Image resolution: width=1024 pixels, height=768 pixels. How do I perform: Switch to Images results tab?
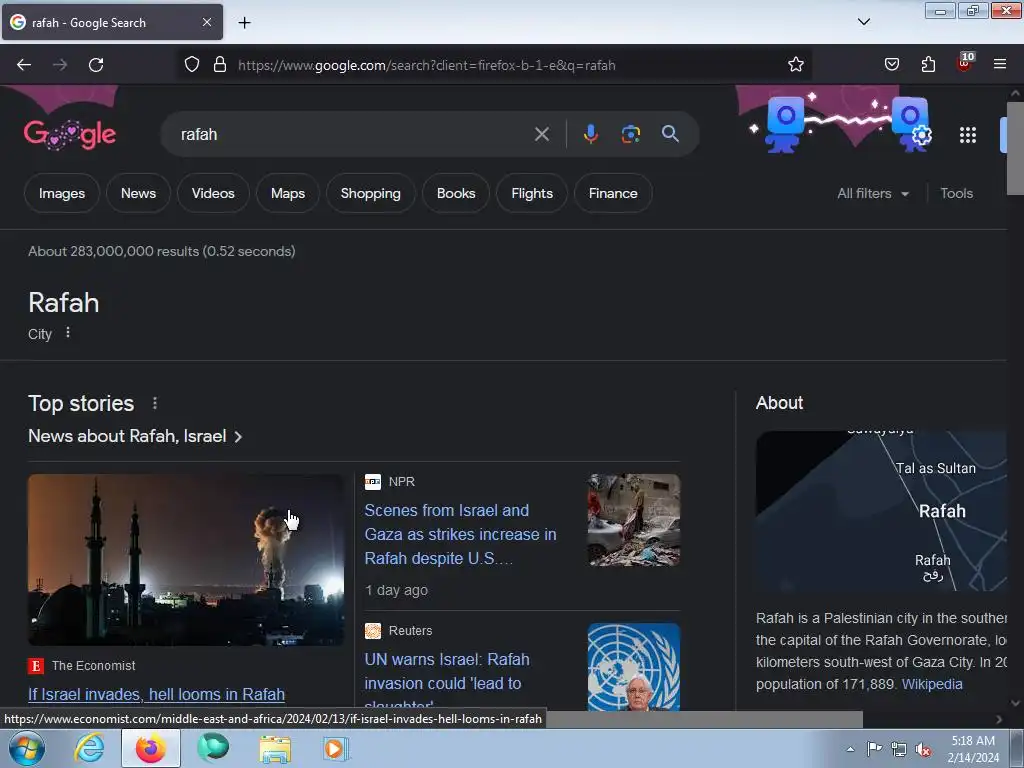point(62,193)
